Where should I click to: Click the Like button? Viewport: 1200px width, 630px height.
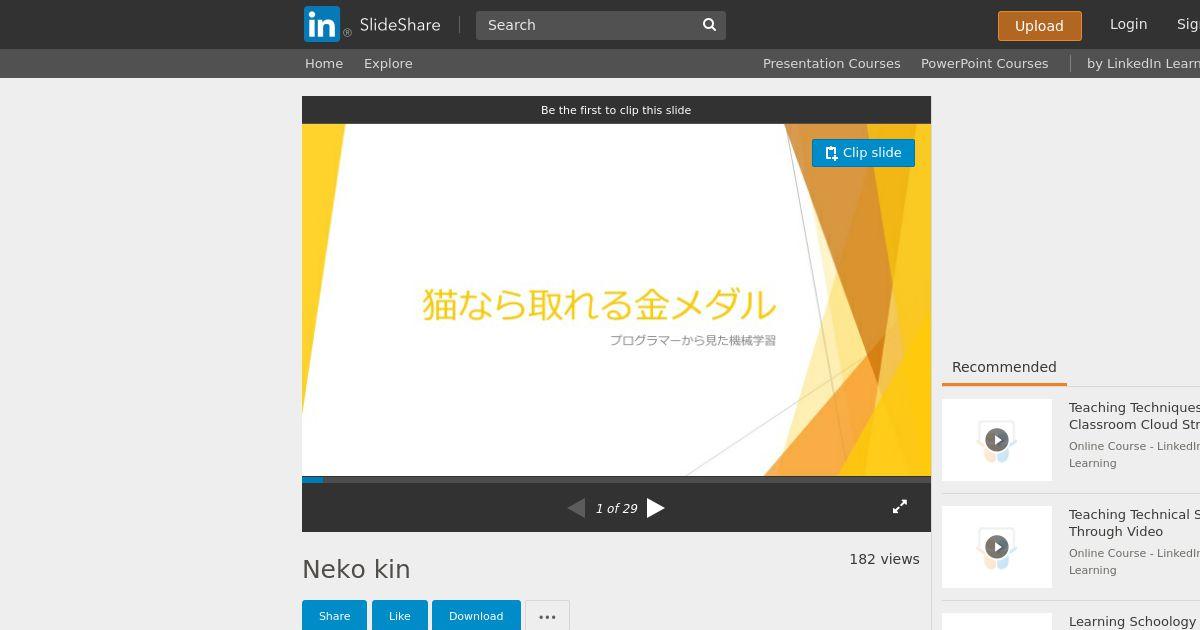pyautogui.click(x=399, y=616)
